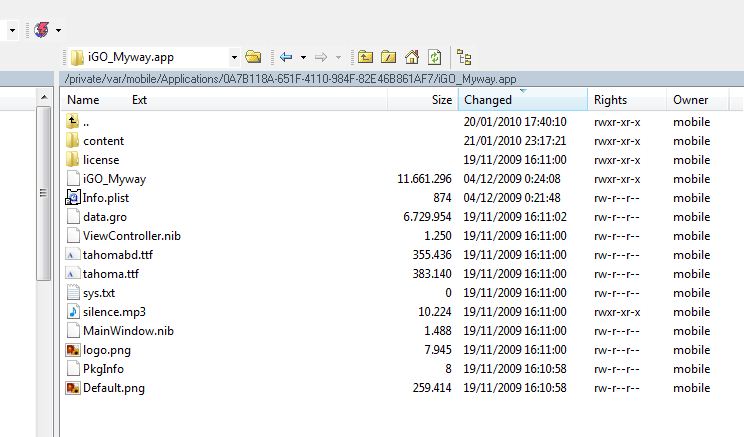744x437 pixels.
Task: Open the iGO_Myway.app directory dropdown
Action: click(234, 57)
